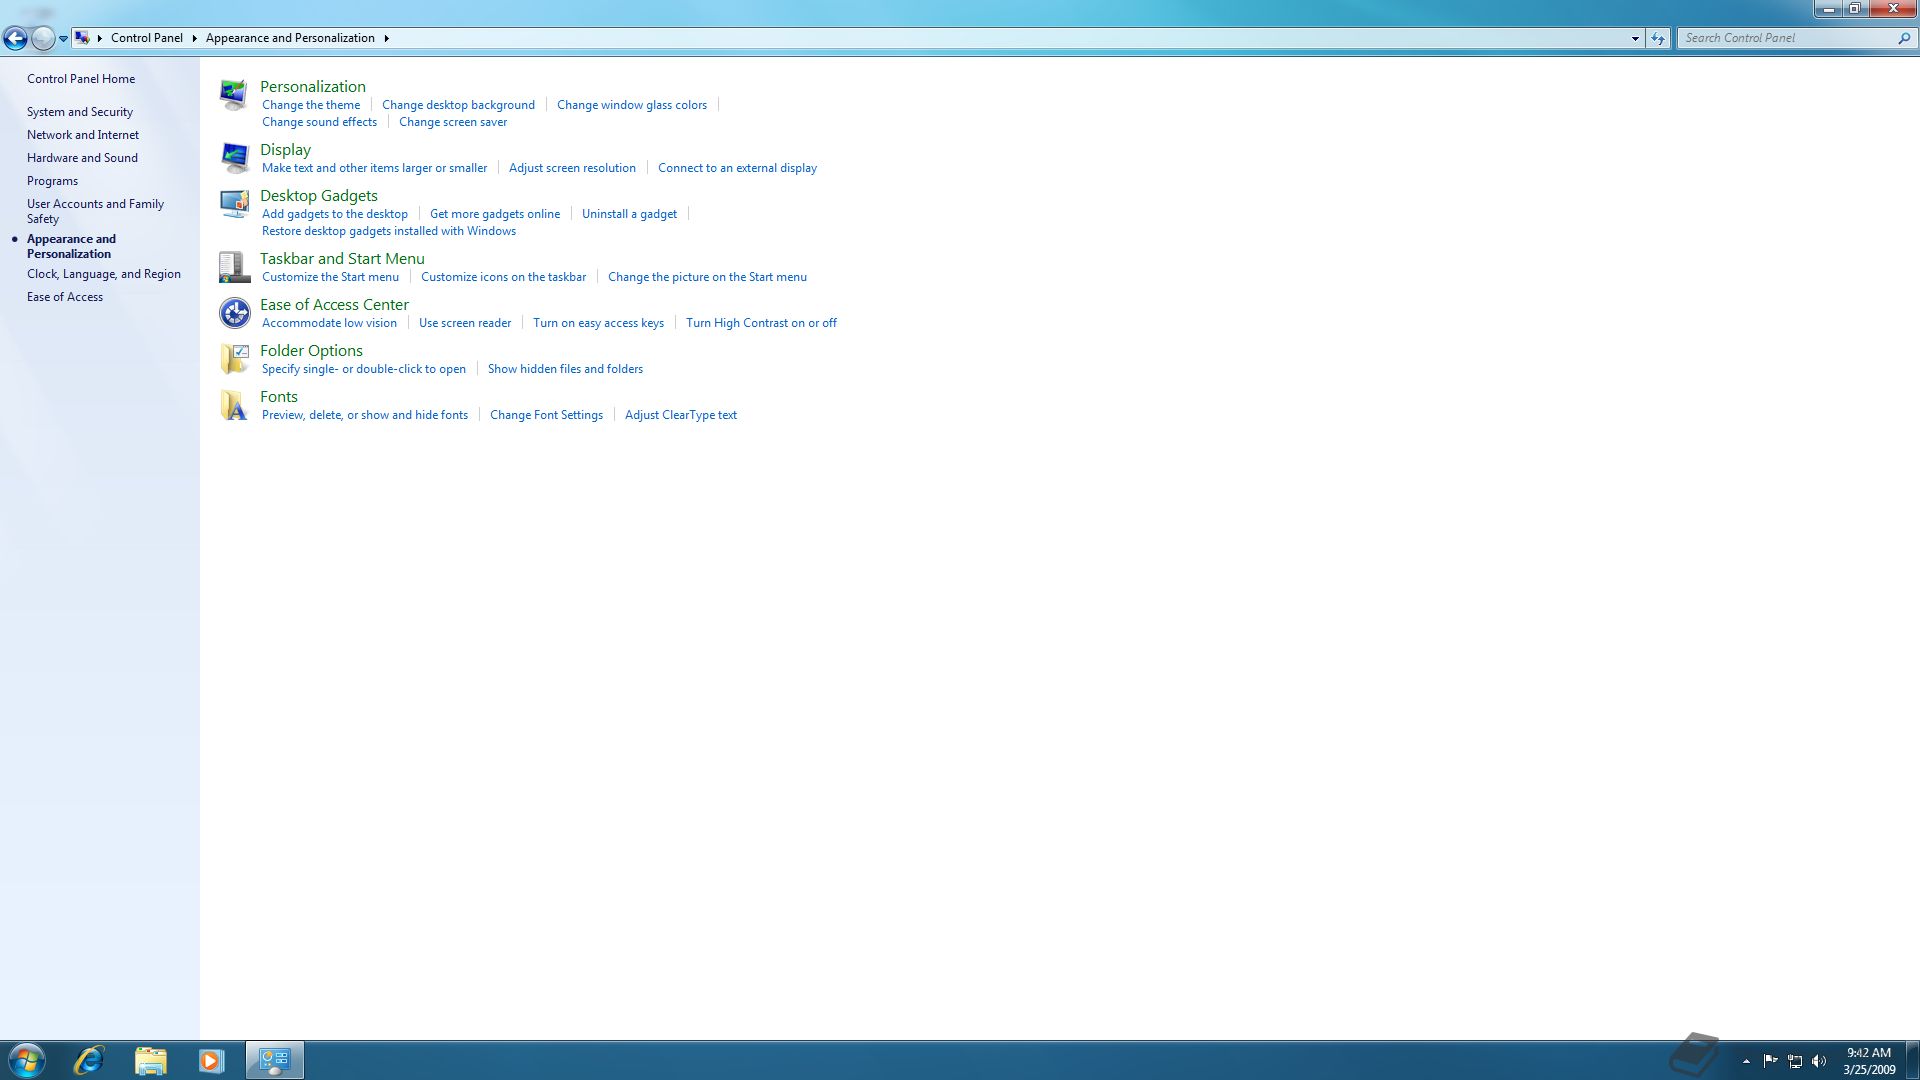This screenshot has height=1080, width=1920.
Task: Click Change sound effects
Action: pyautogui.click(x=319, y=122)
